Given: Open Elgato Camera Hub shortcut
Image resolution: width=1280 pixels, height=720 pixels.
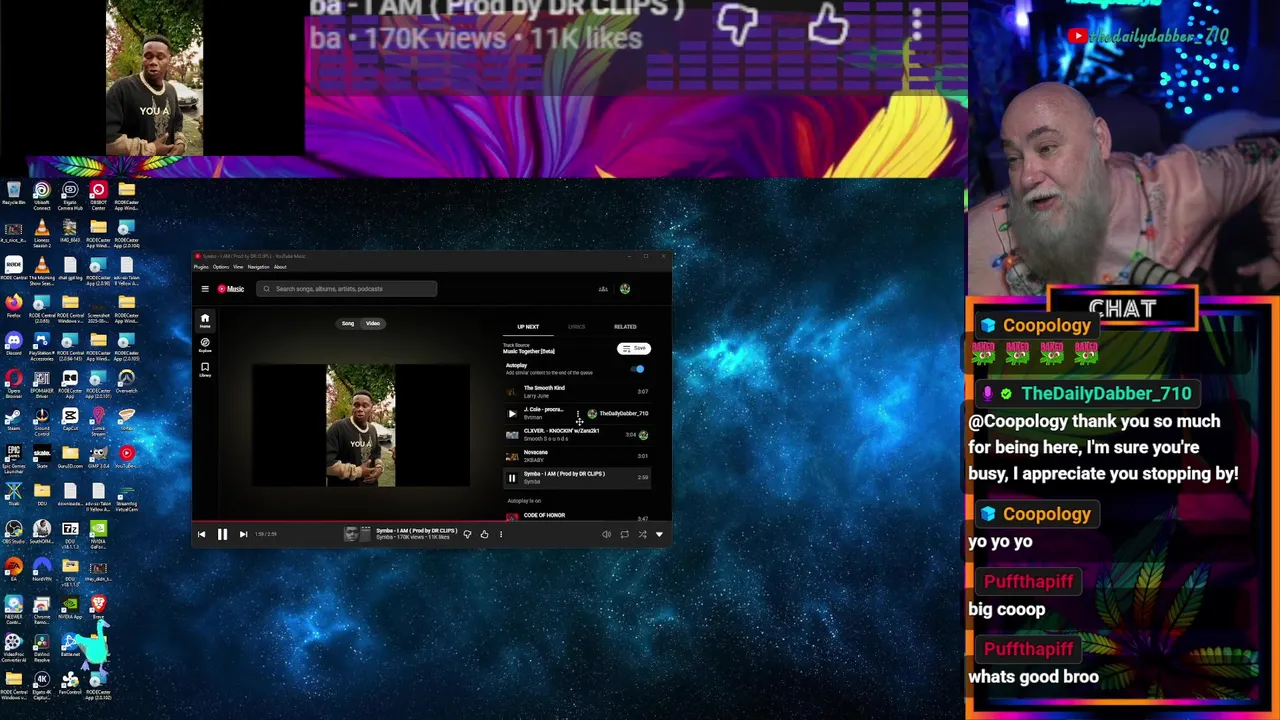Looking at the screenshot, I should tap(70, 195).
